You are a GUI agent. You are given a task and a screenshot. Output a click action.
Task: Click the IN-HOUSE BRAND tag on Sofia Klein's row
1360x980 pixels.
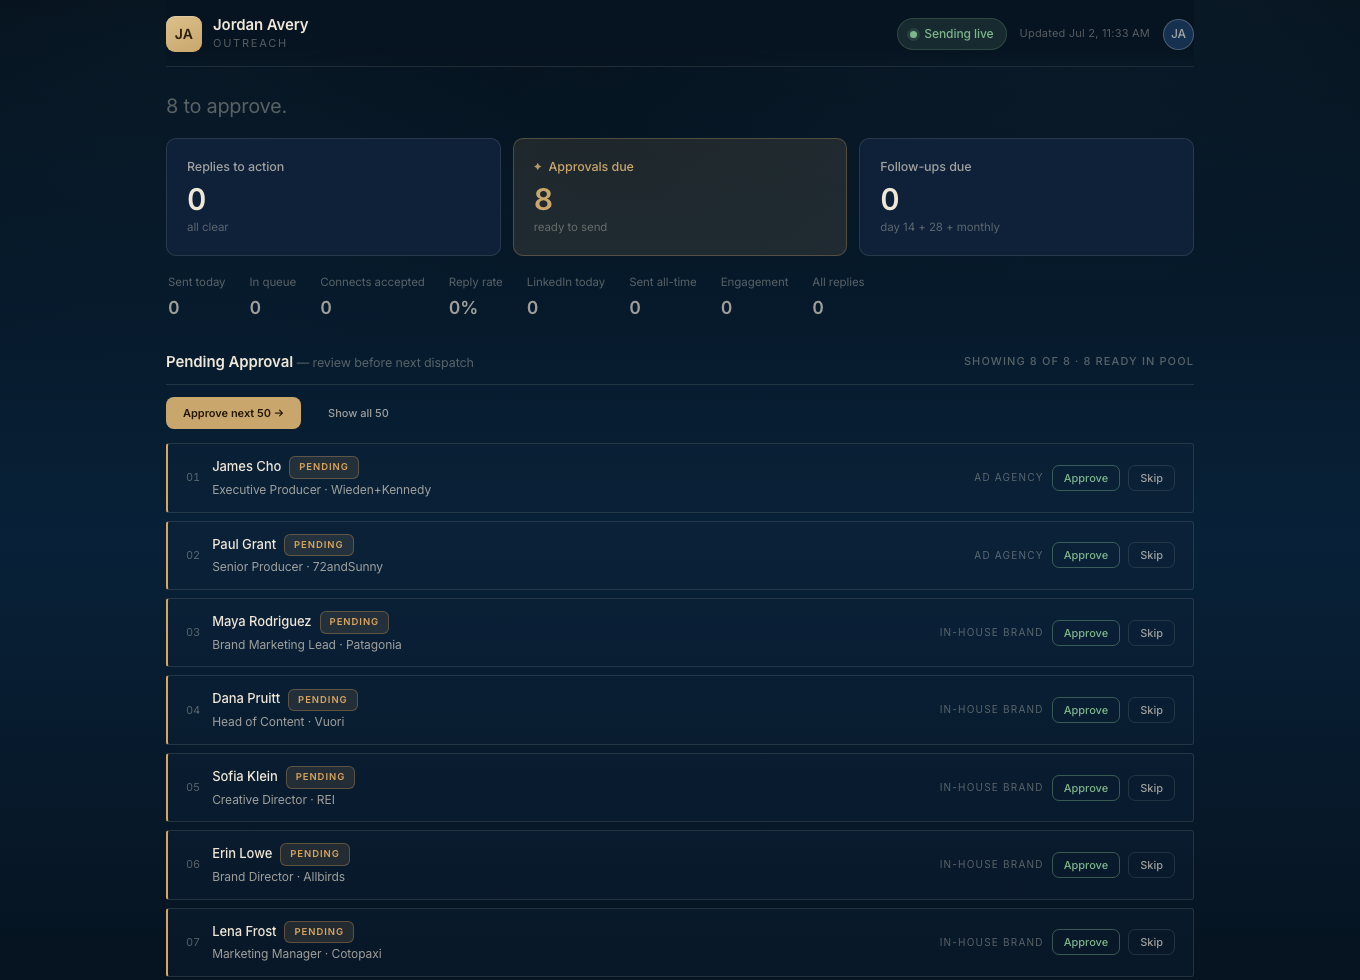(991, 788)
